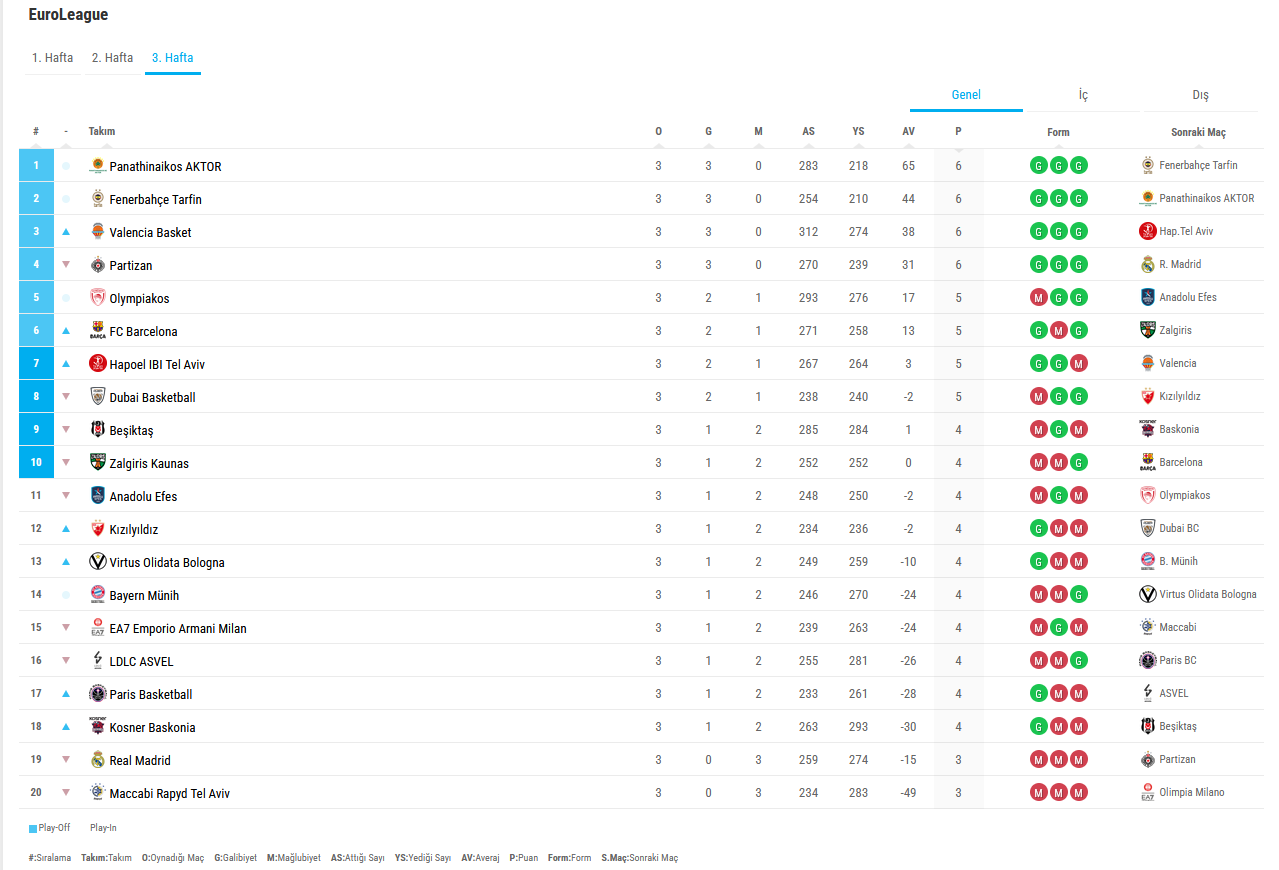Click Paris BC logo in next match column
This screenshot has width=1279, height=870.
pos(1147,660)
